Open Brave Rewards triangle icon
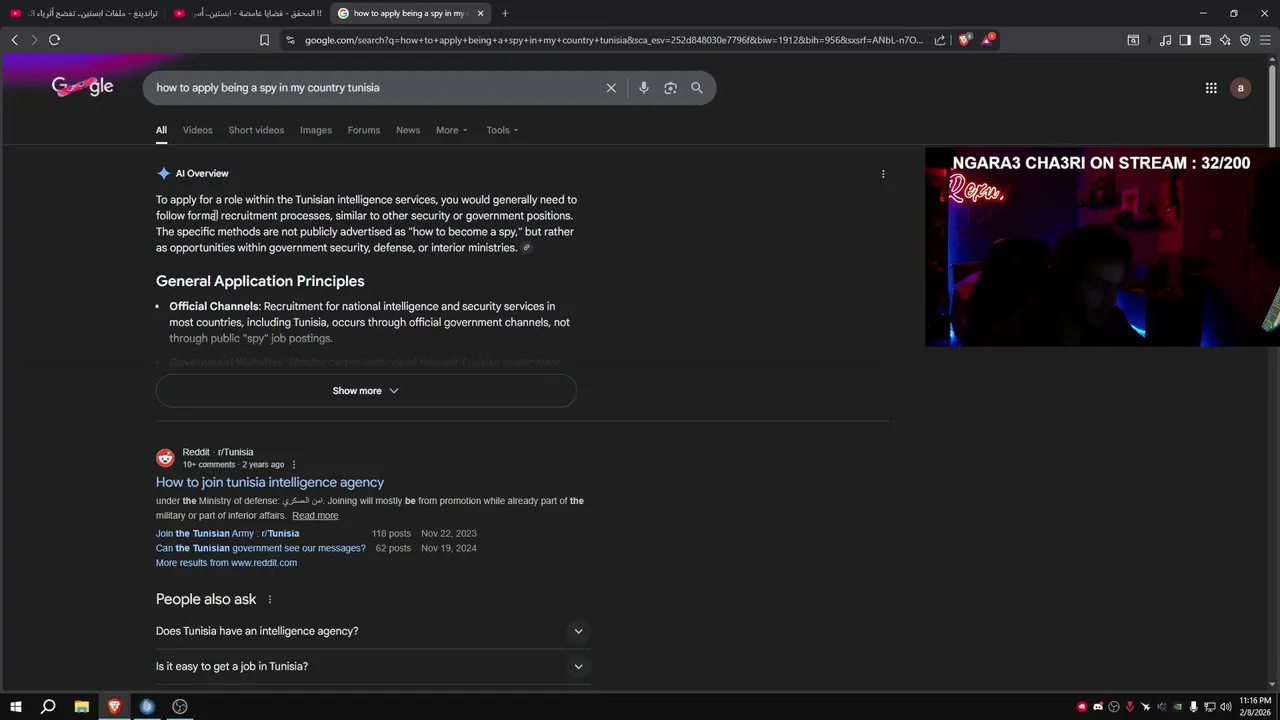Image resolution: width=1280 pixels, height=720 pixels. (x=987, y=40)
